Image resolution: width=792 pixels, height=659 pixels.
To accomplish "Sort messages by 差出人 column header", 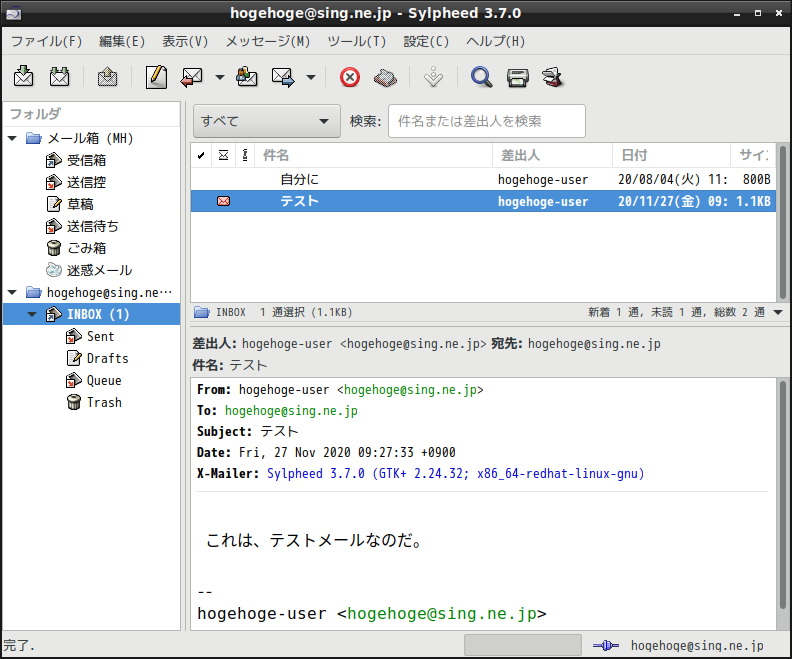I will [553, 155].
